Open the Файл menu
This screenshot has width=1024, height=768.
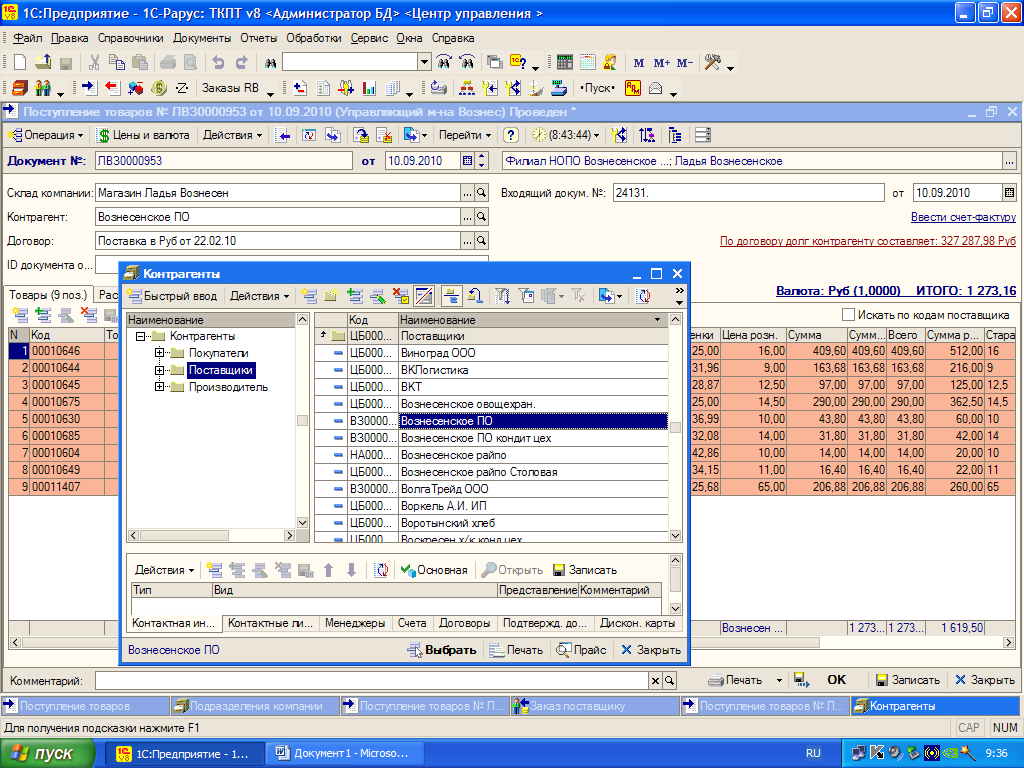28,38
